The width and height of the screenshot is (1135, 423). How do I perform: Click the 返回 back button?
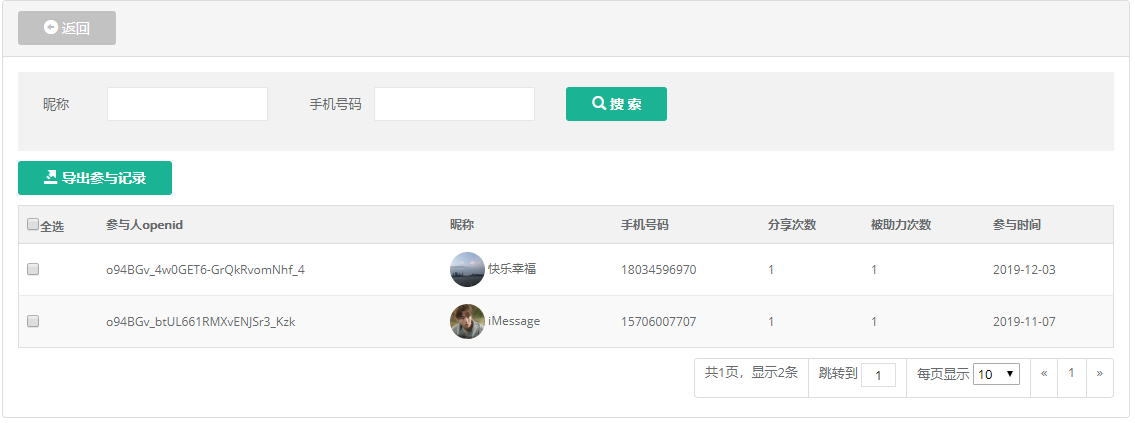point(67,28)
